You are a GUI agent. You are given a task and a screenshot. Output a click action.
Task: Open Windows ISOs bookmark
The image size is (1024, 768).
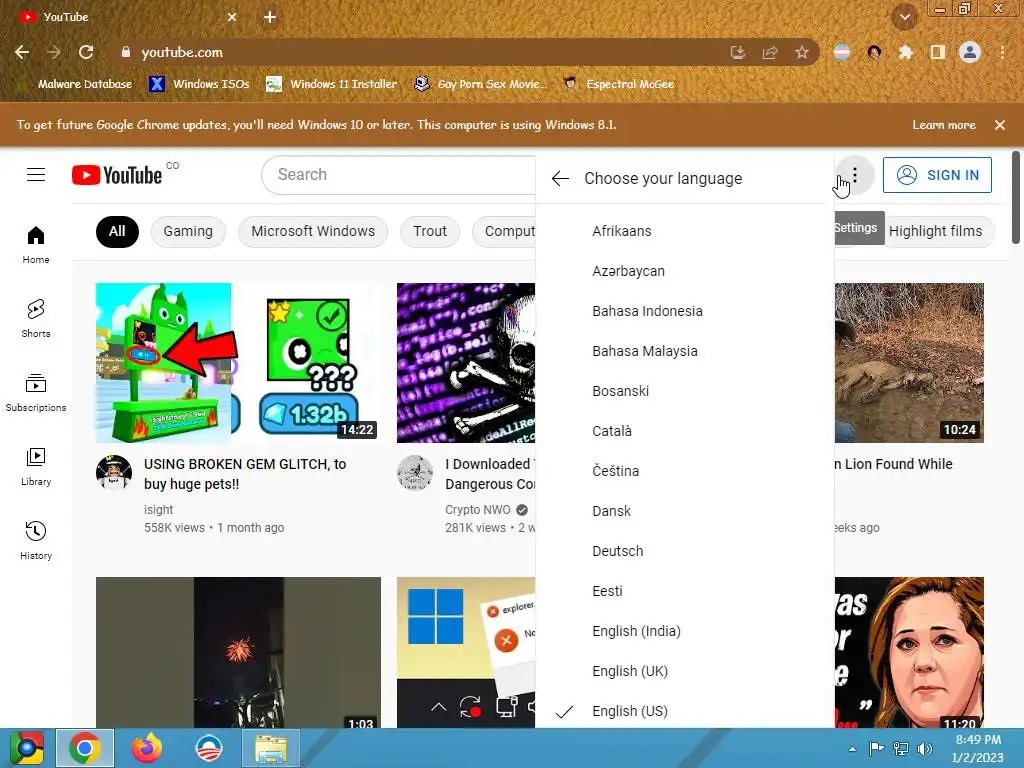click(200, 84)
